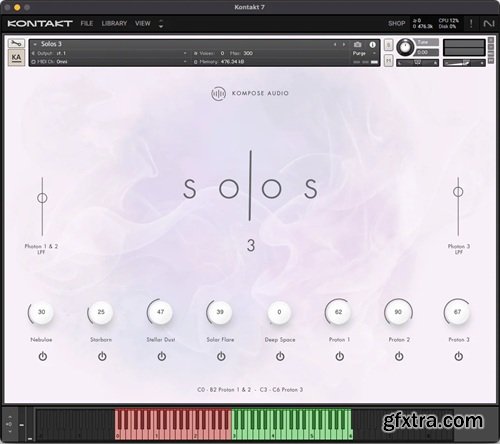Click the Tune knob
The width and height of the screenshot is (500, 444).
405,47
